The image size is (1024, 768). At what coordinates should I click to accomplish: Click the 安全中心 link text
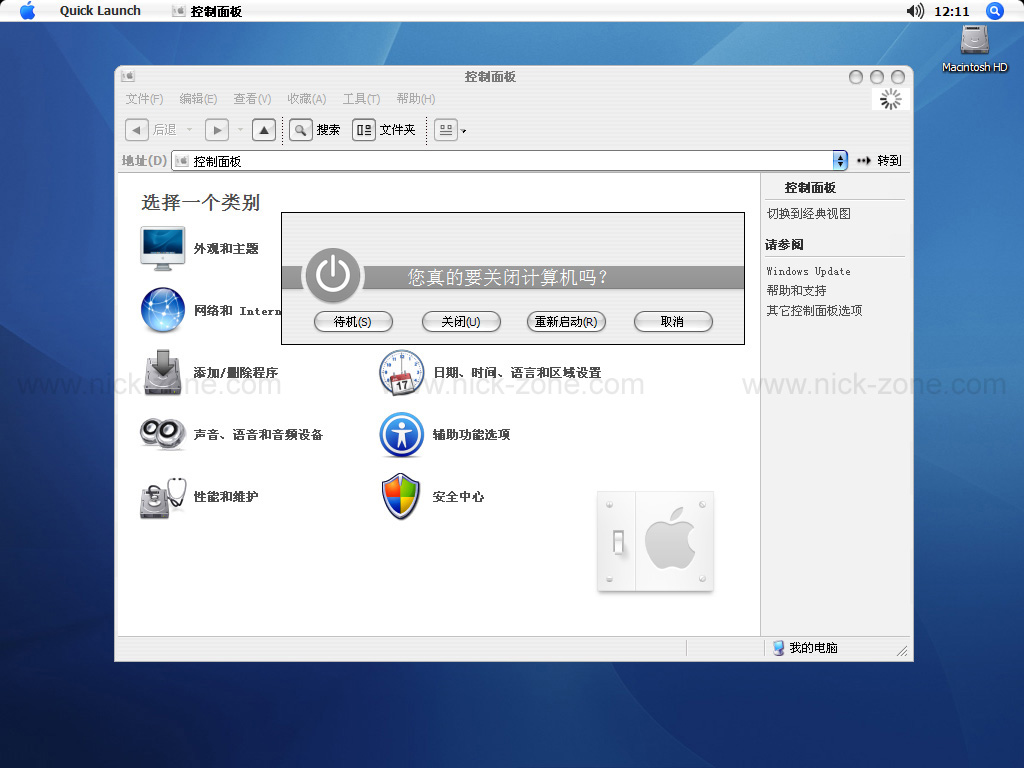point(458,497)
